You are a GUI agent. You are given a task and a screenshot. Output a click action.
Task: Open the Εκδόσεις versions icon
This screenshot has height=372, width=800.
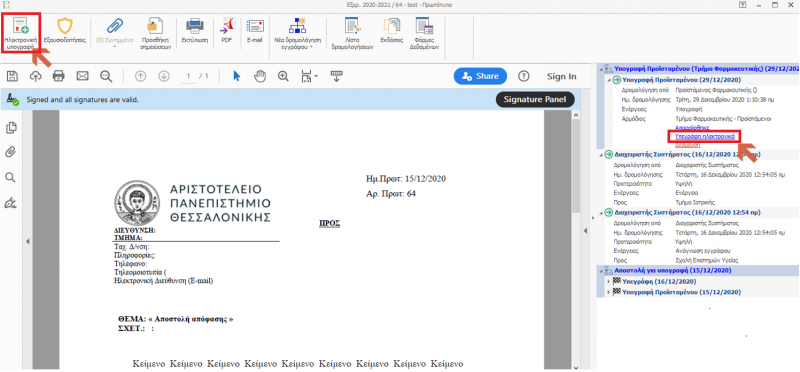(x=392, y=31)
